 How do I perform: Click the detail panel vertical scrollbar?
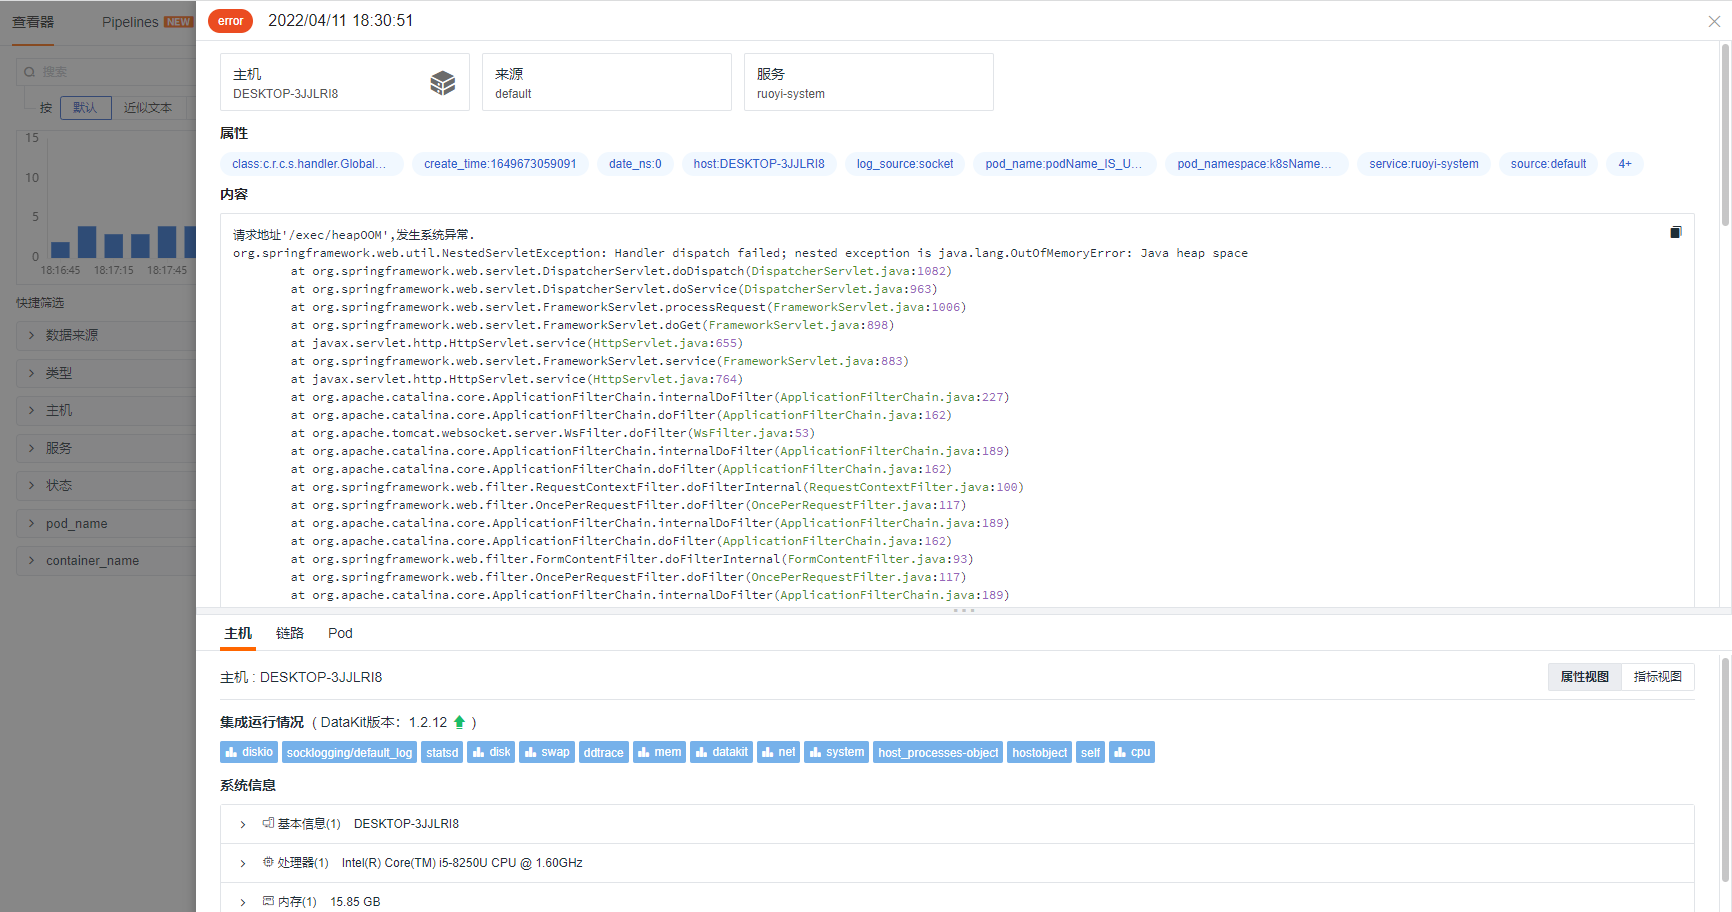pyautogui.click(x=1725, y=134)
